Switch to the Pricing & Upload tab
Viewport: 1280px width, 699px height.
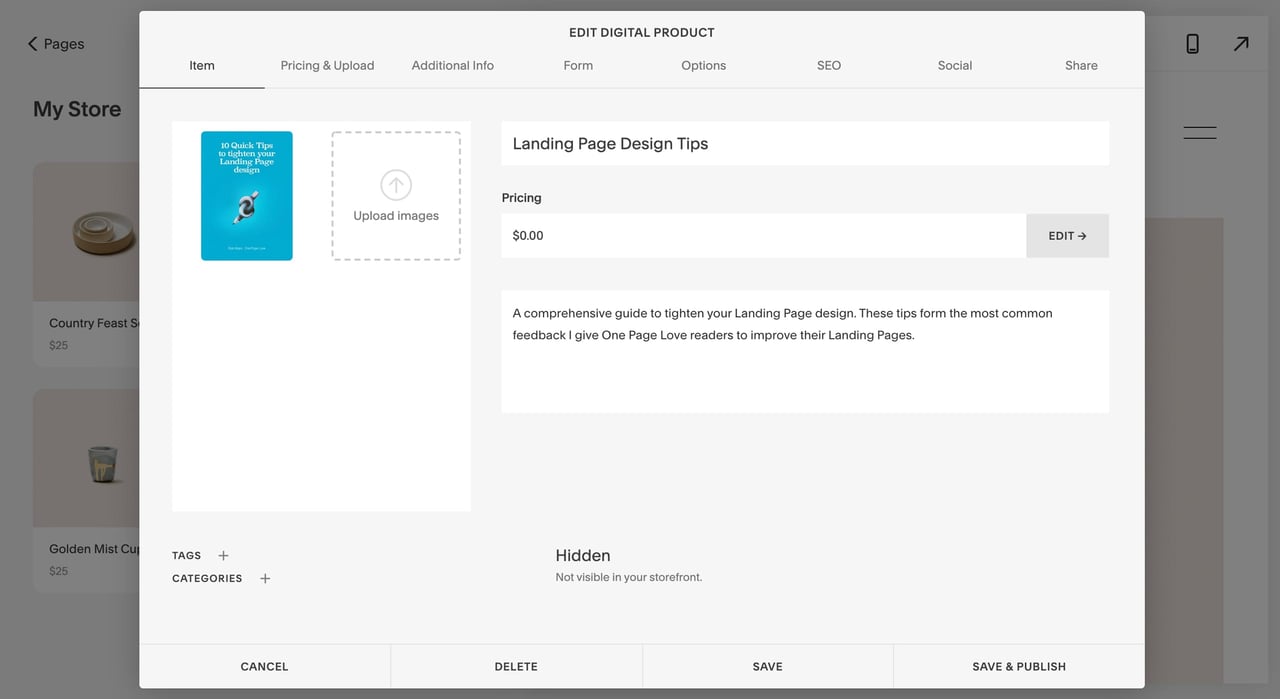pos(327,65)
